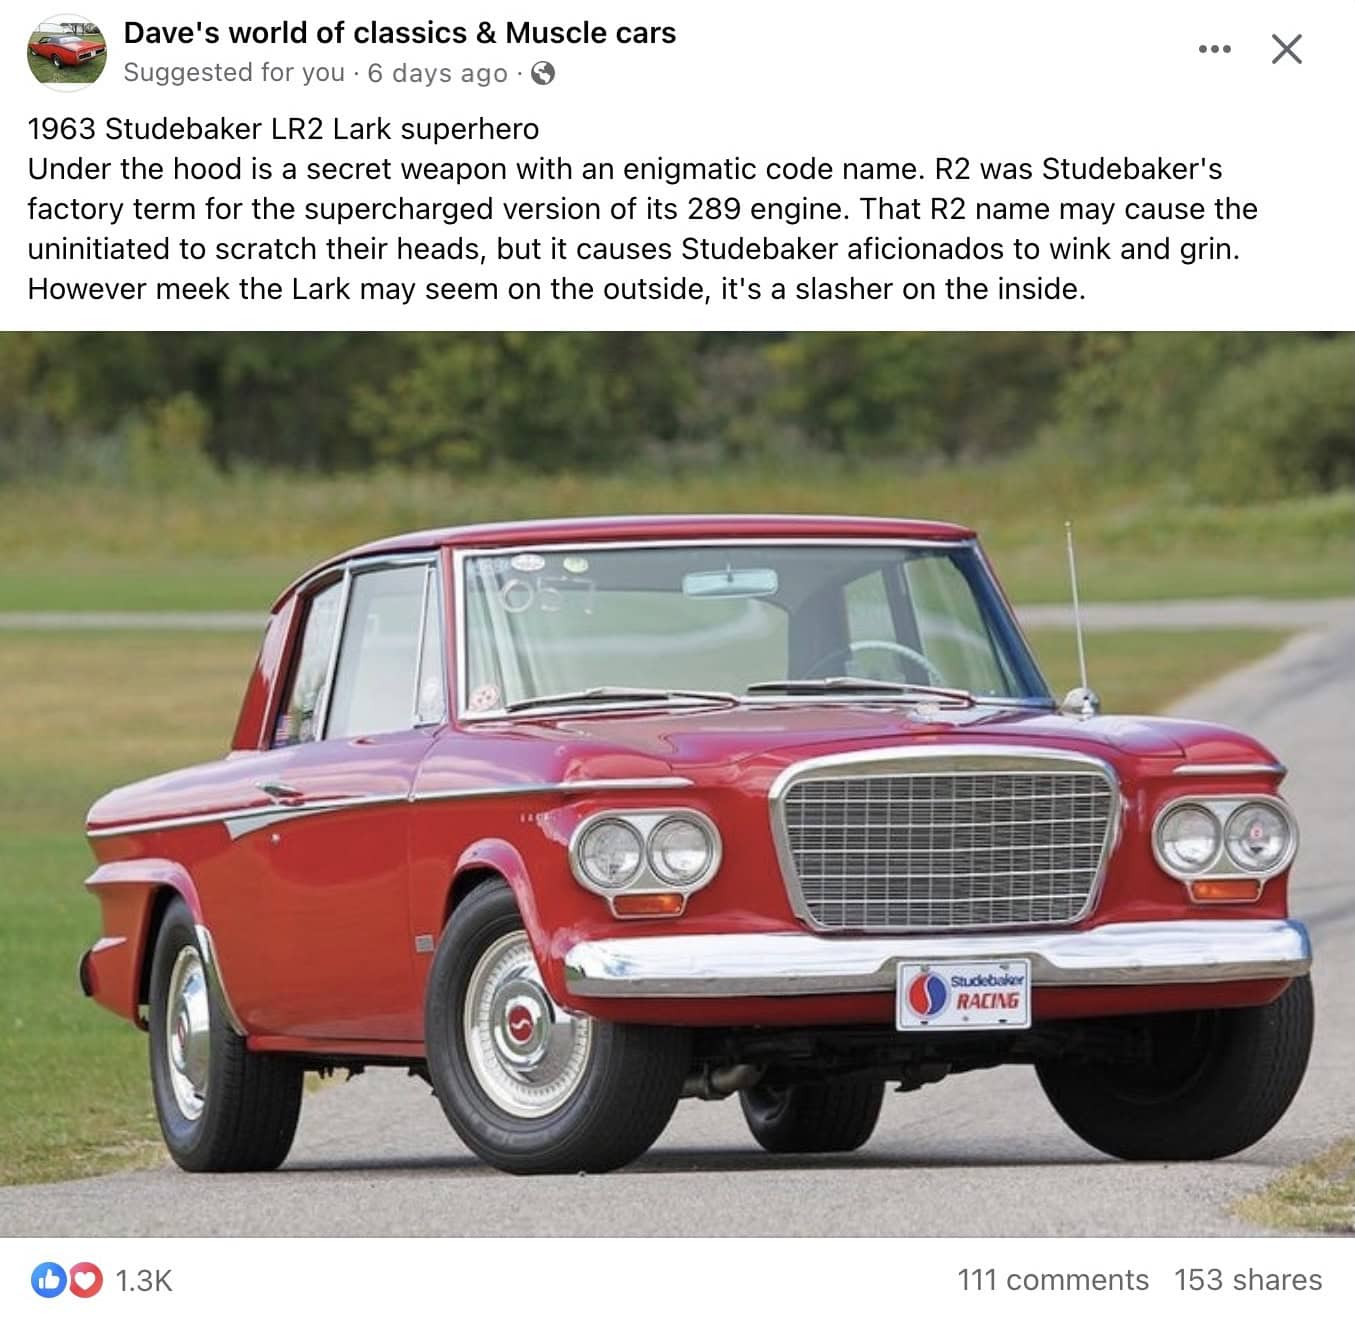Show who made the 153 shares
The width and height of the screenshot is (1355, 1317).
pos(1248,1280)
